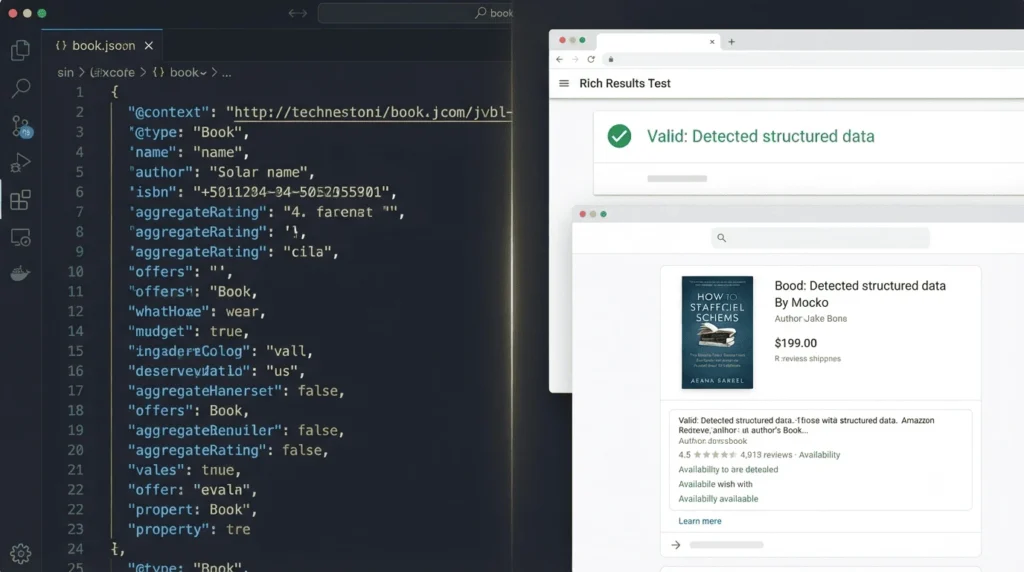The width and height of the screenshot is (1024, 572).
Task: Click the $199.00 price
Action: point(795,343)
